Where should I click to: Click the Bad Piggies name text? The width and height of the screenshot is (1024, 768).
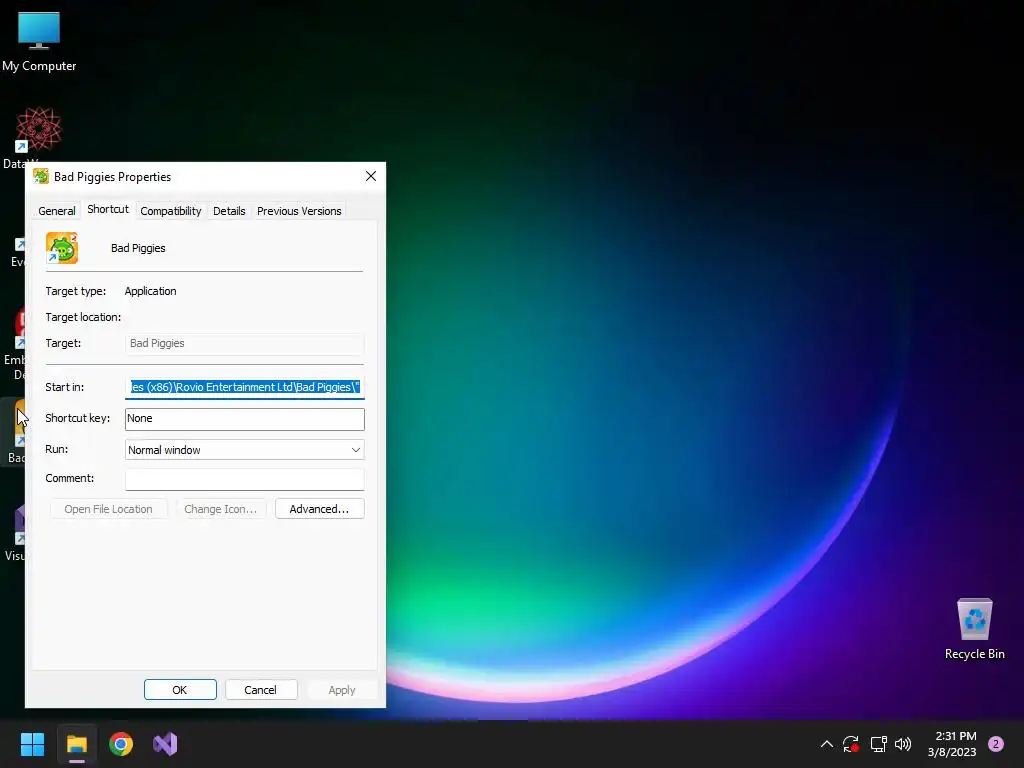[138, 248]
